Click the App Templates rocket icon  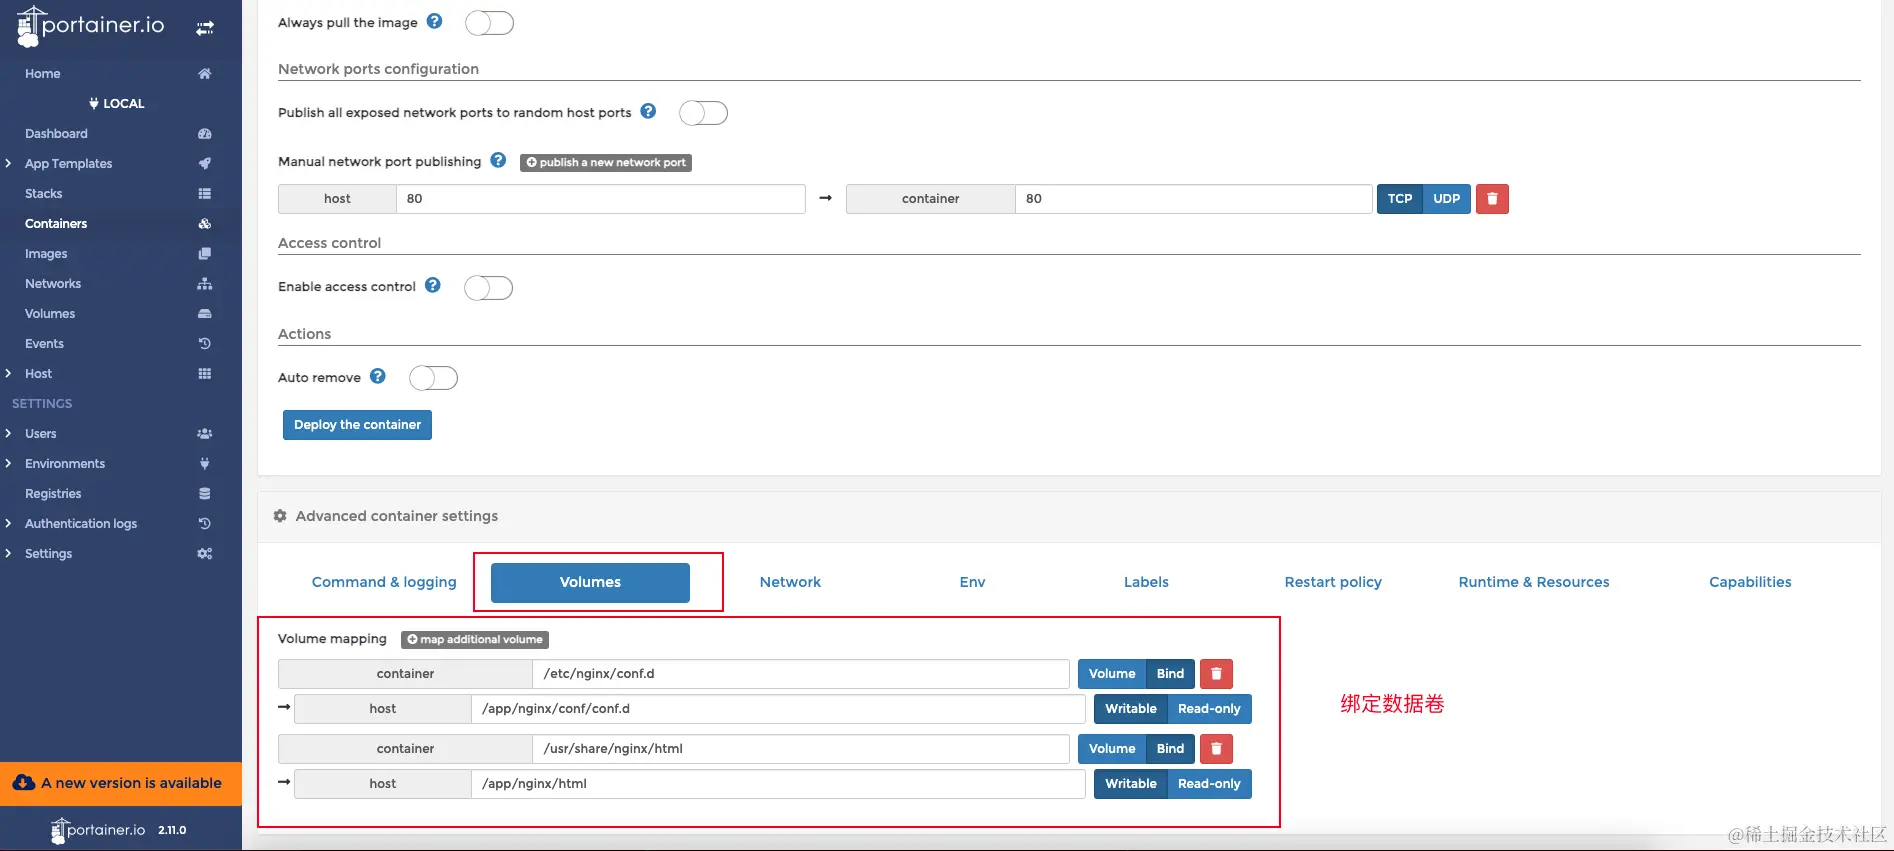pyautogui.click(x=205, y=164)
